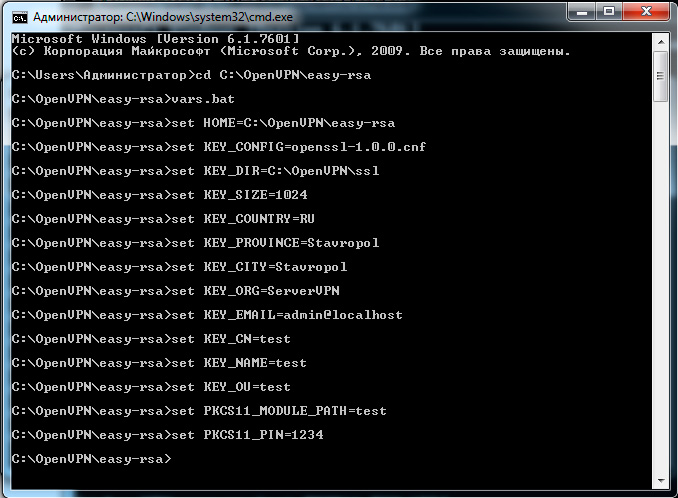Click the 'Microsoft Windows [Version 6.1.7601]' line
This screenshot has width=678, height=498.
point(155,39)
